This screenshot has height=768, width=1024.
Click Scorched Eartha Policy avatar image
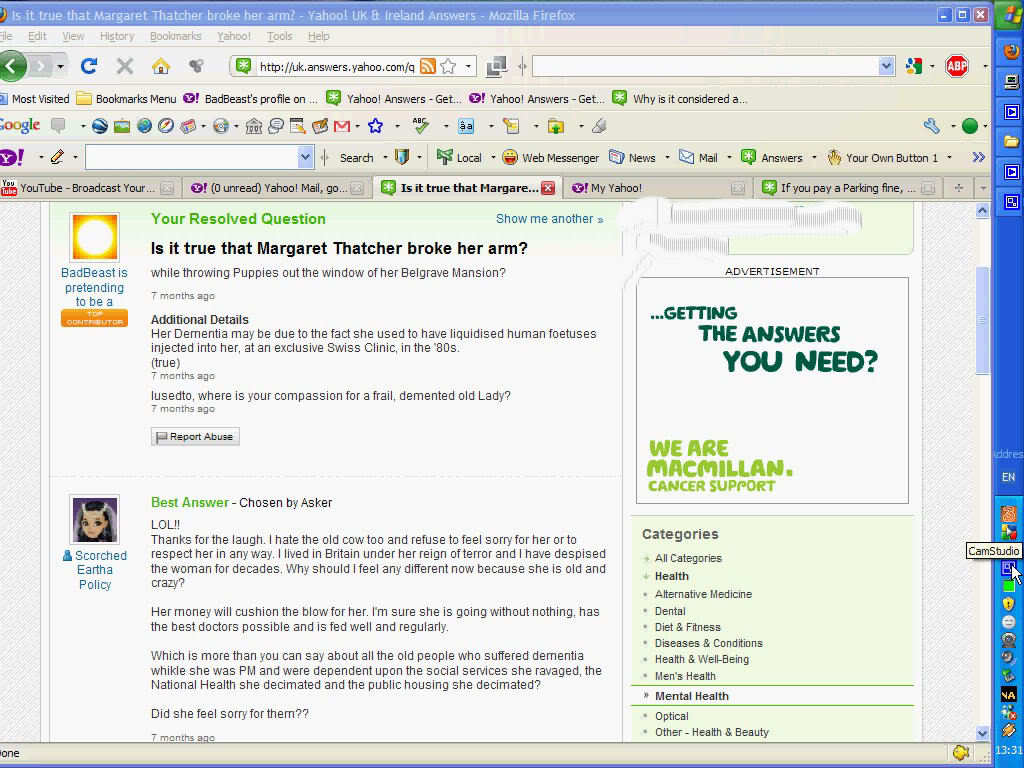95,519
